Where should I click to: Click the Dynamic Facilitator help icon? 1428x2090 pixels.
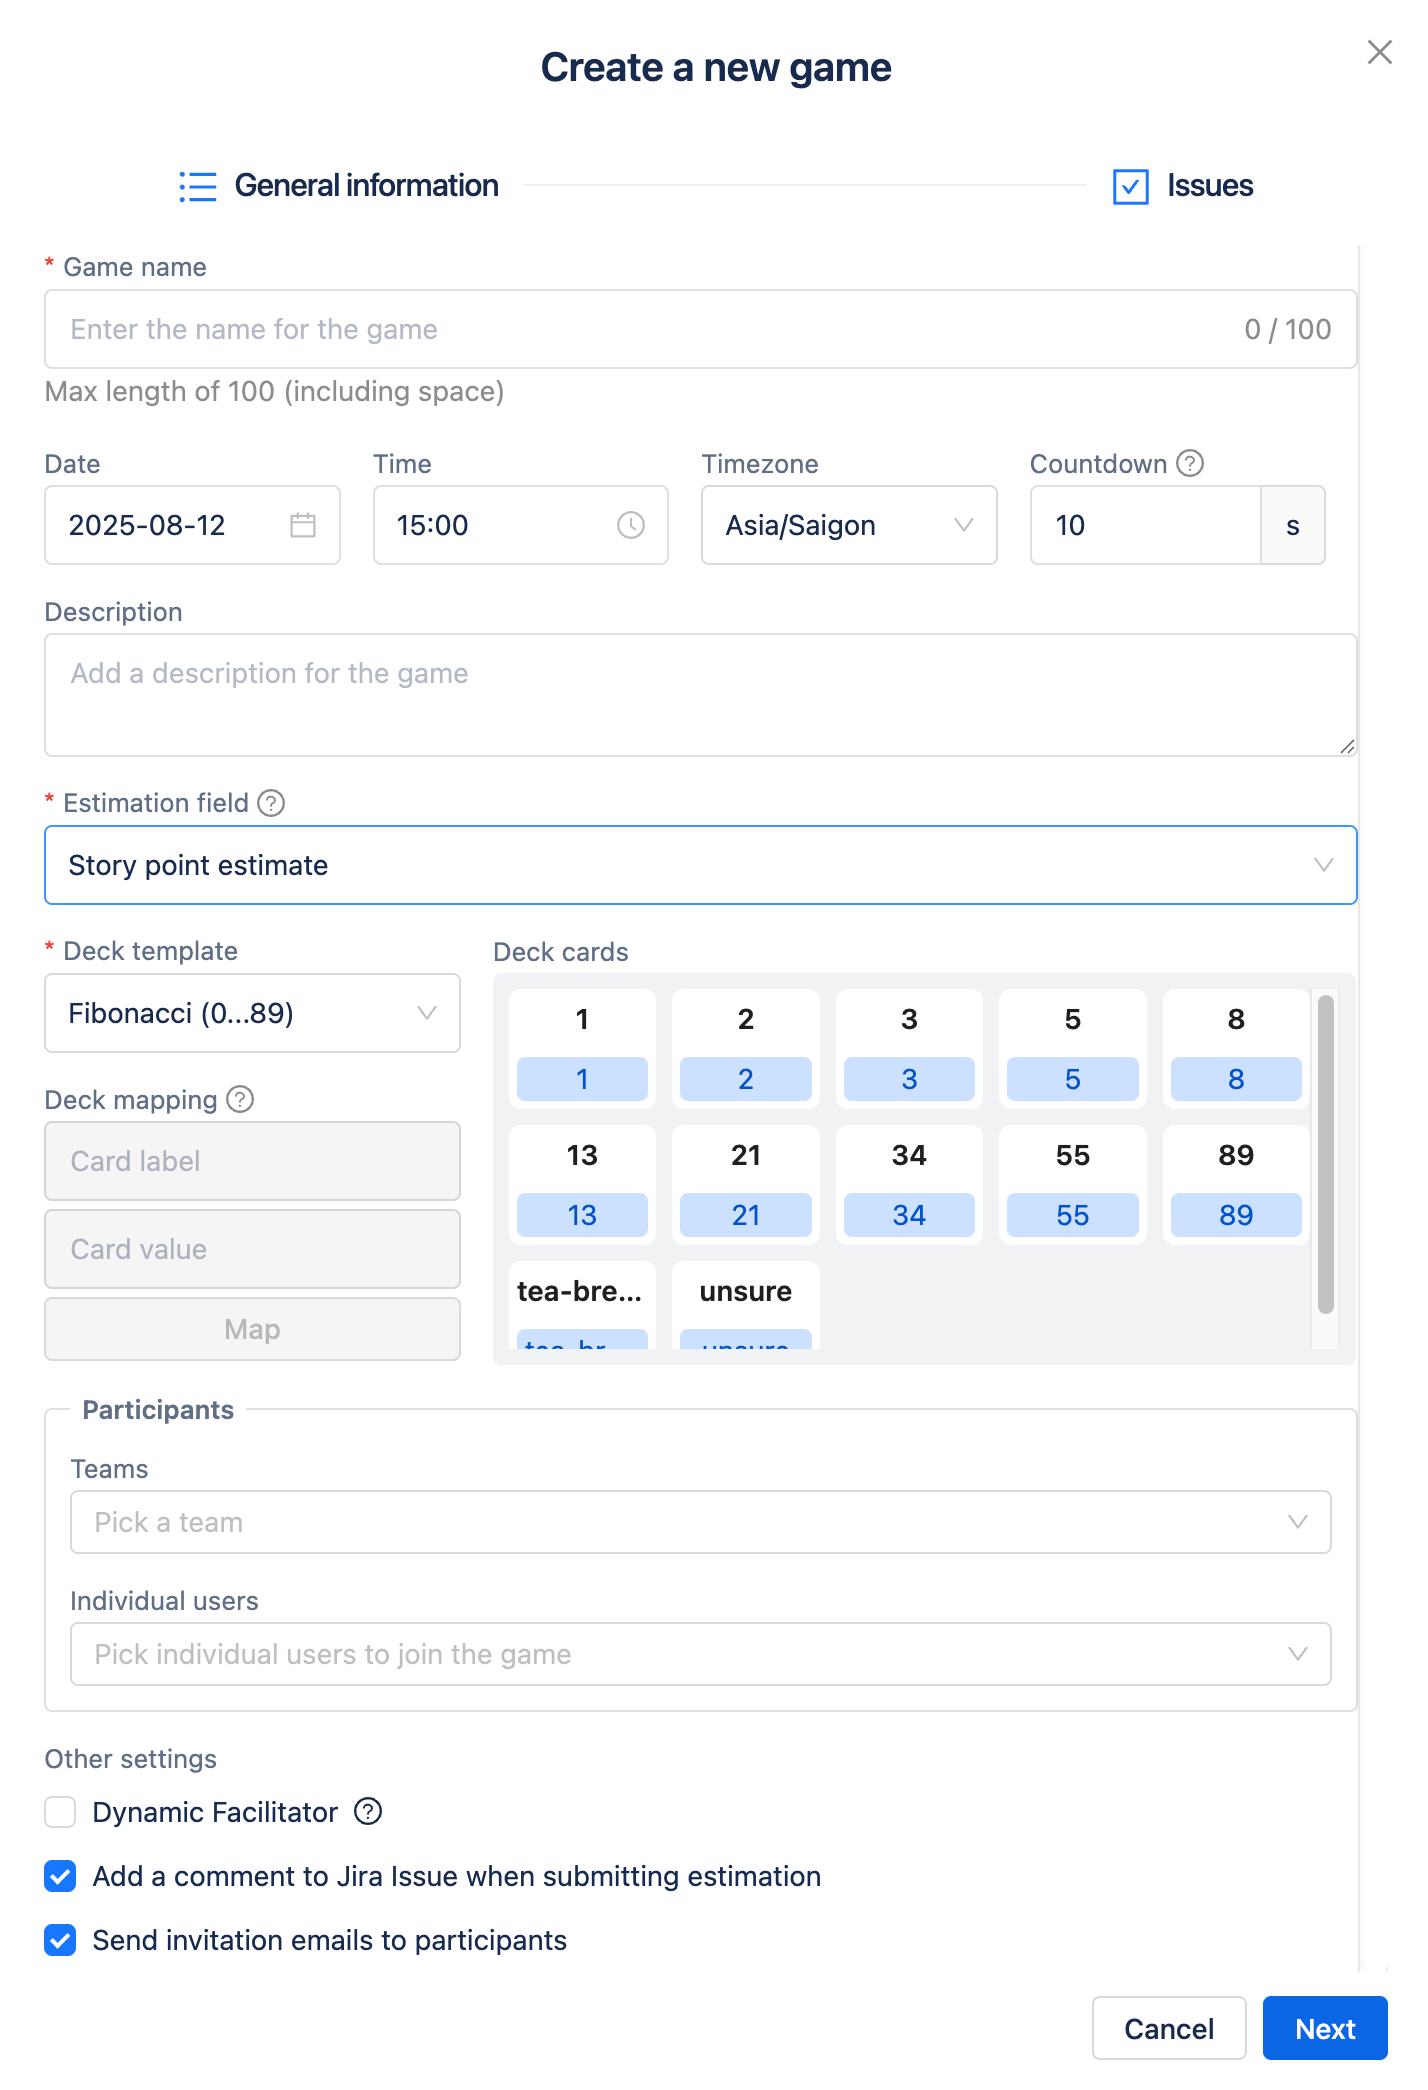[x=368, y=1811]
